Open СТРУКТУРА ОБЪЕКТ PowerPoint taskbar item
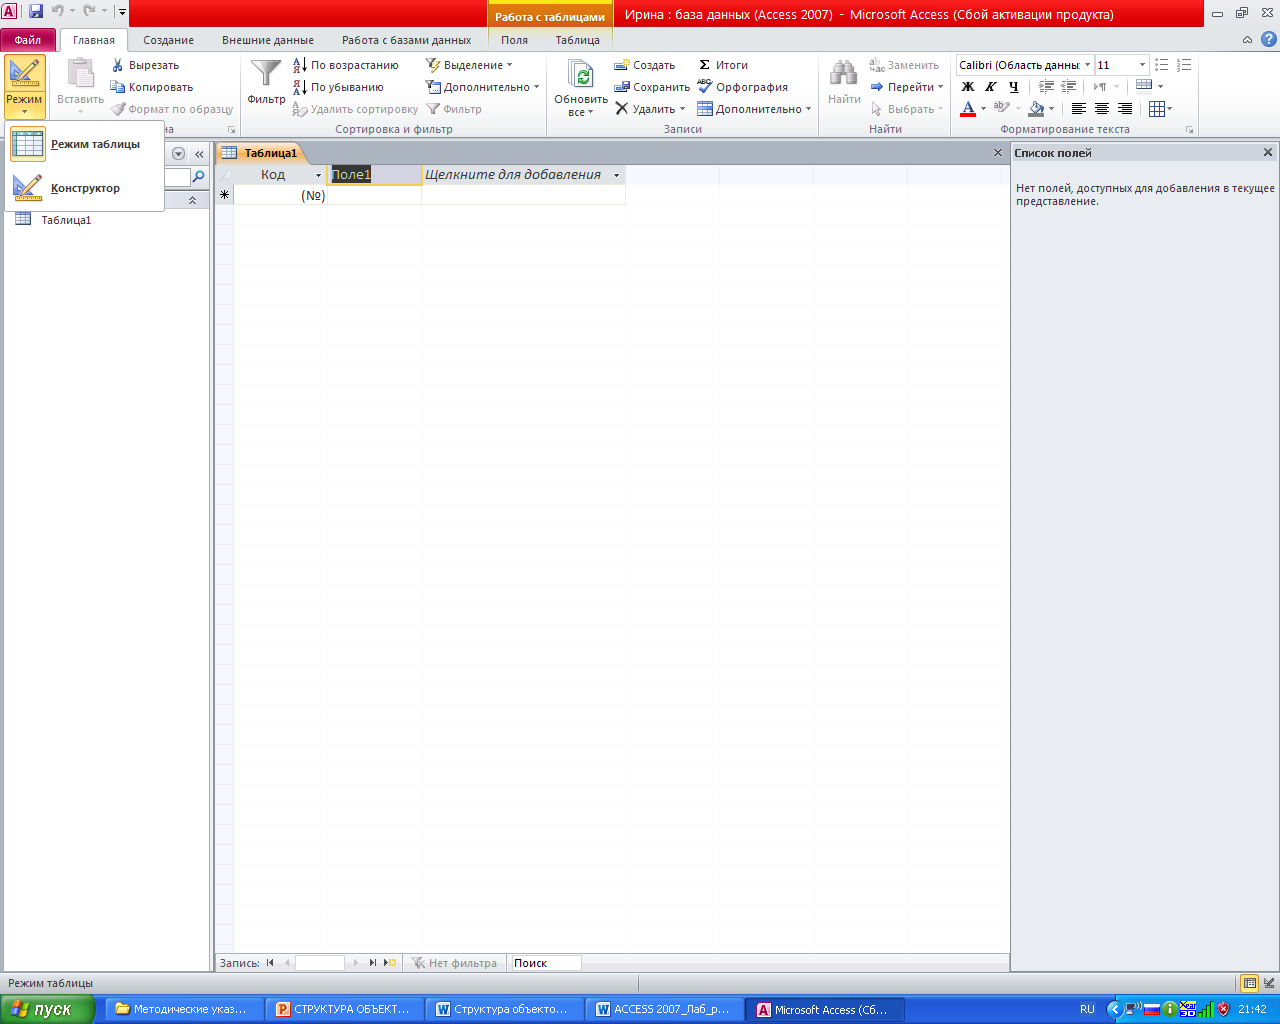 [x=344, y=1009]
